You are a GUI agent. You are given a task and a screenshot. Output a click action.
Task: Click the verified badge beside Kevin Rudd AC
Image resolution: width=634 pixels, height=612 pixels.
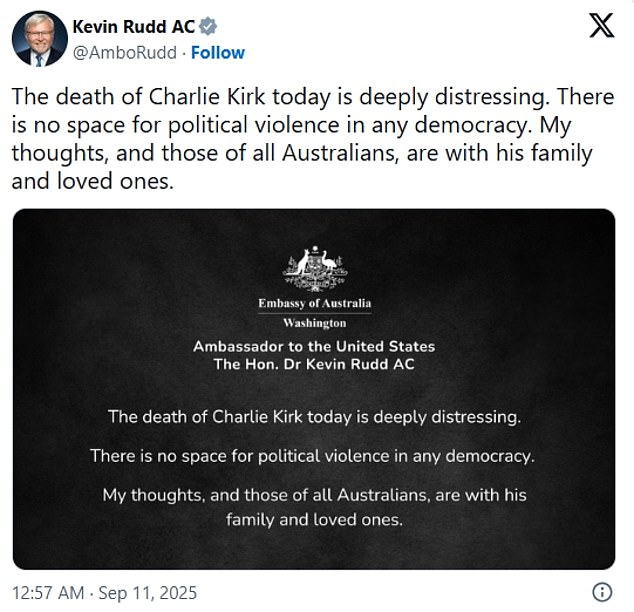pyautogui.click(x=208, y=27)
